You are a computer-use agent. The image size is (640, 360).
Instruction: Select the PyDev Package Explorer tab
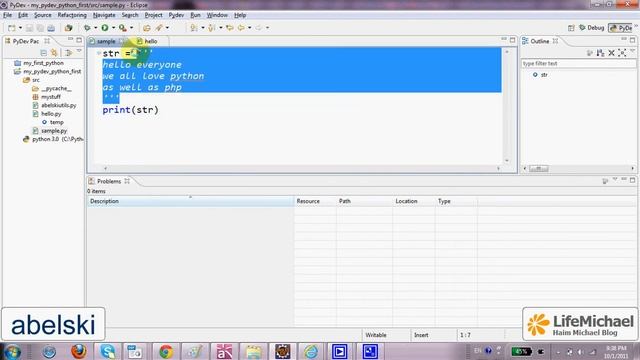25,41
